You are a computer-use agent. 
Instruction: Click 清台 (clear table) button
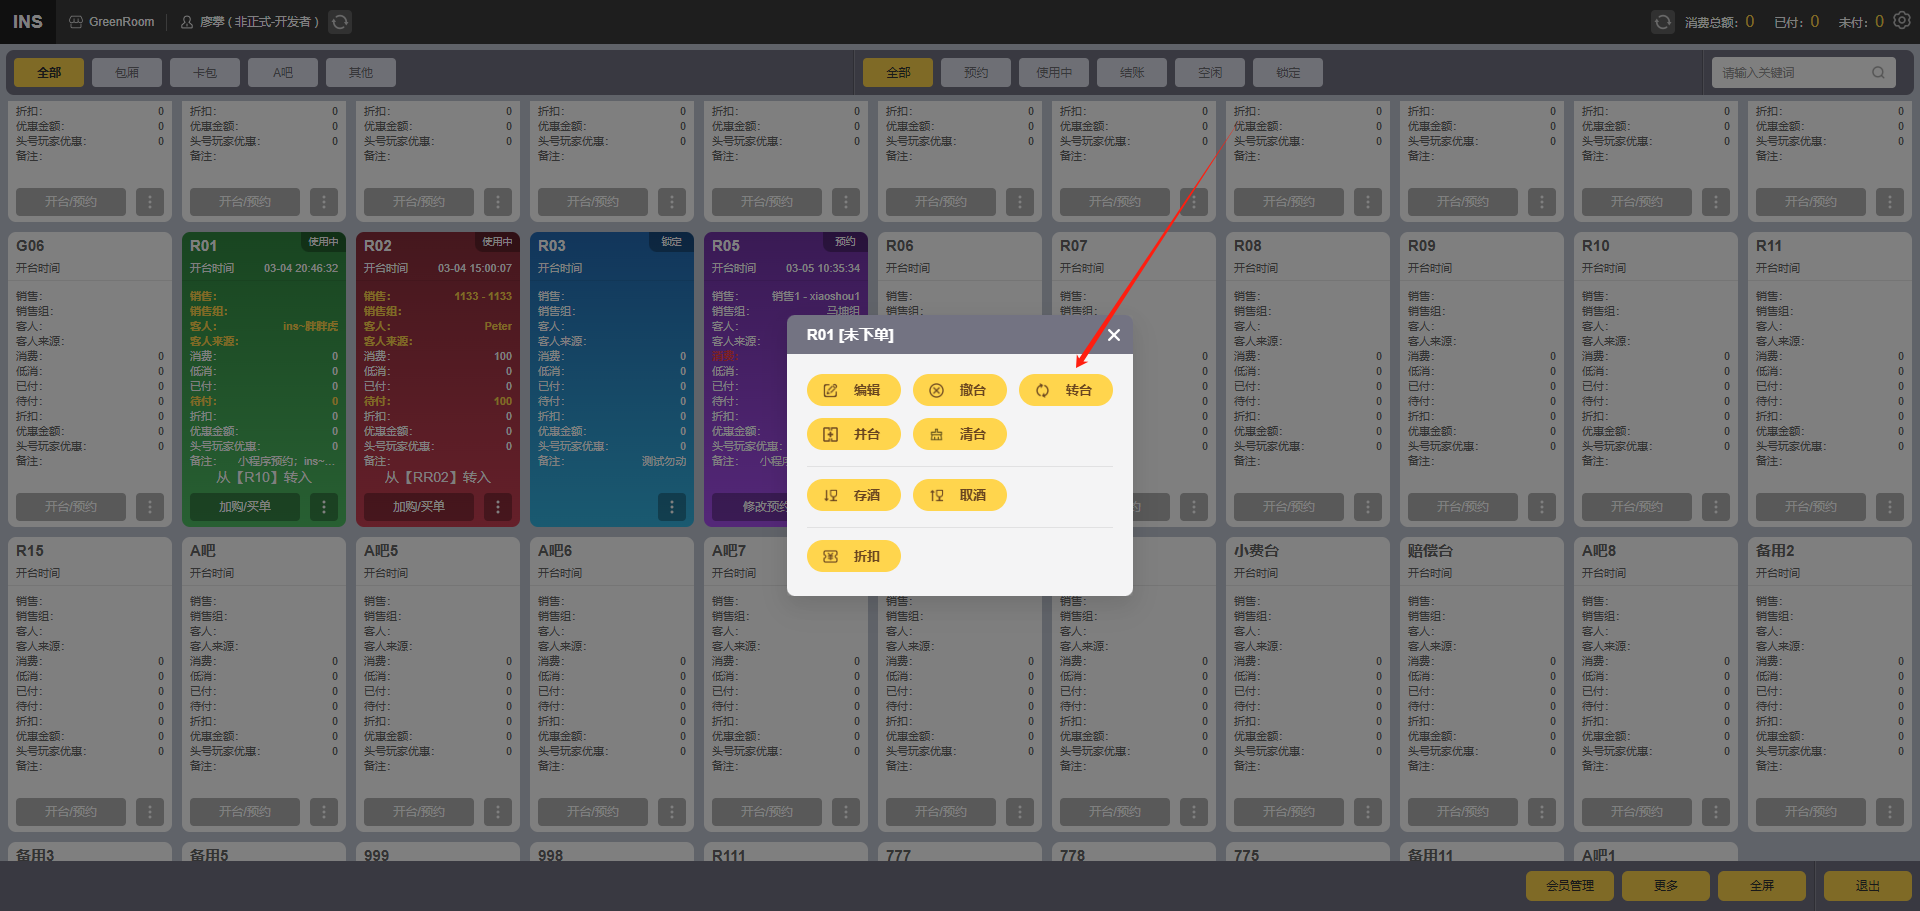pos(959,434)
